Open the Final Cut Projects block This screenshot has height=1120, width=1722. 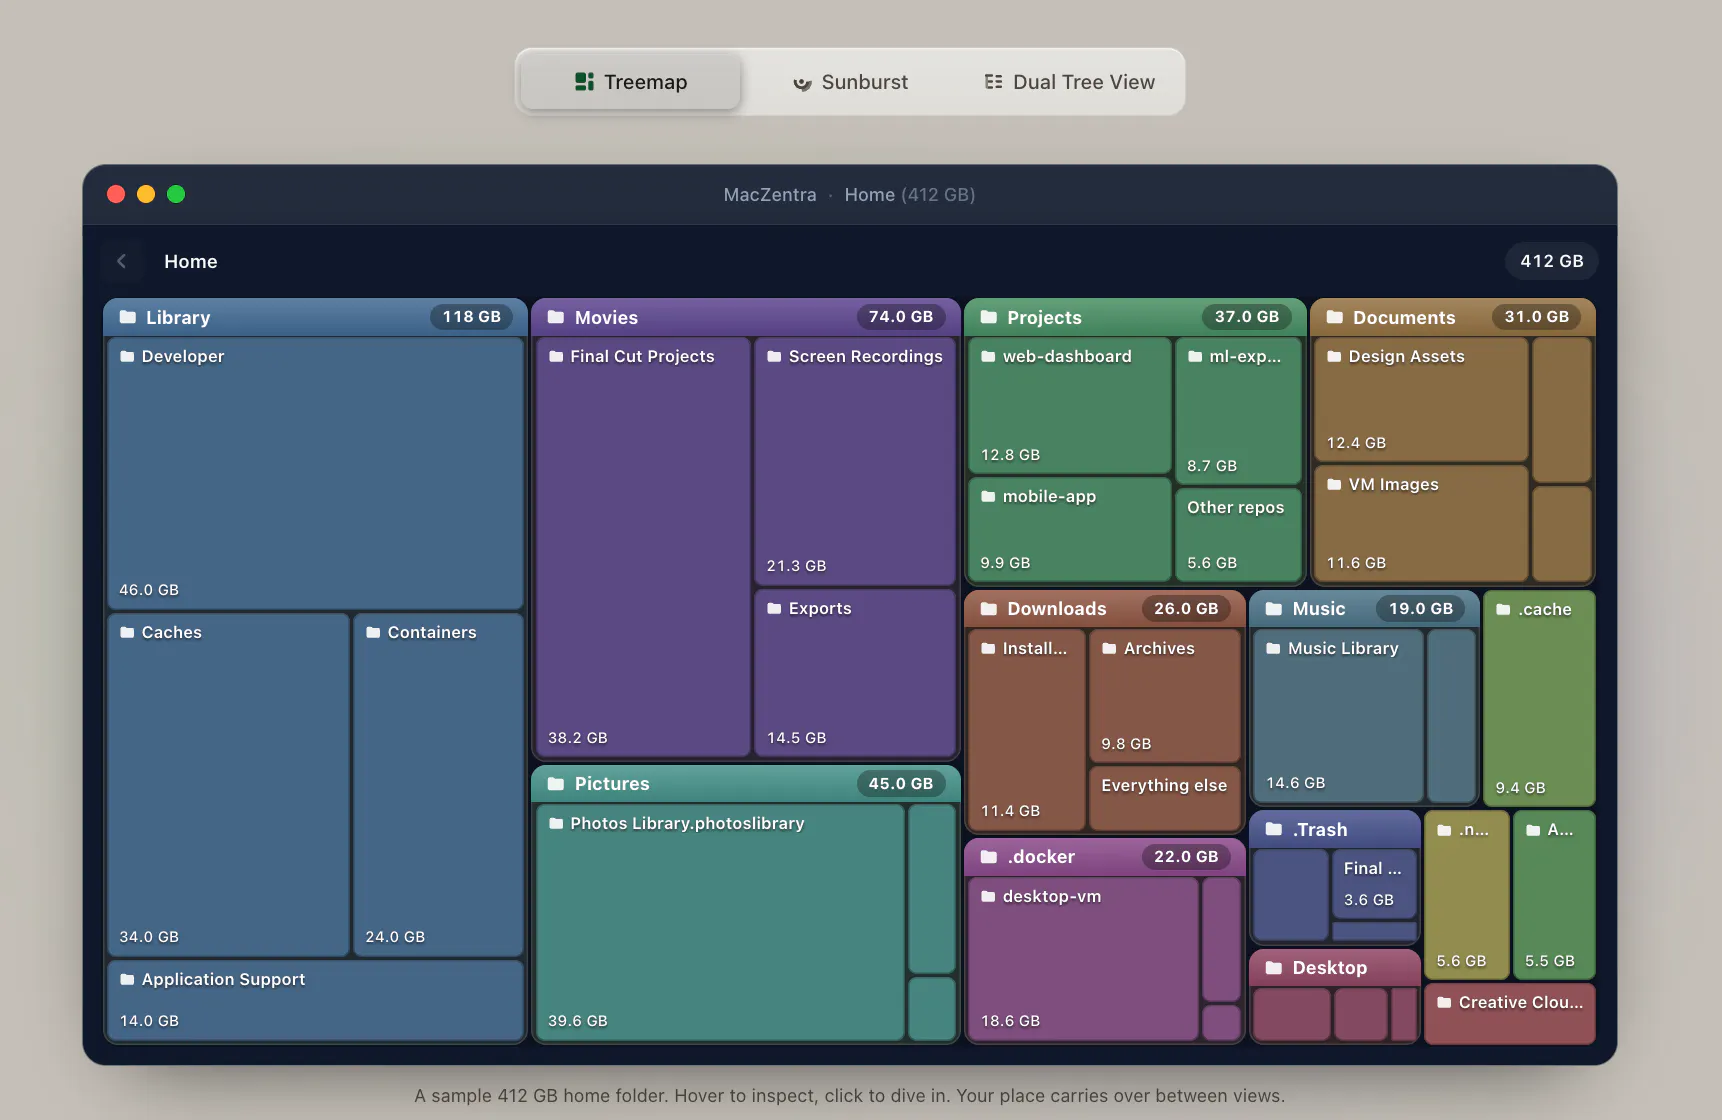pos(643,546)
